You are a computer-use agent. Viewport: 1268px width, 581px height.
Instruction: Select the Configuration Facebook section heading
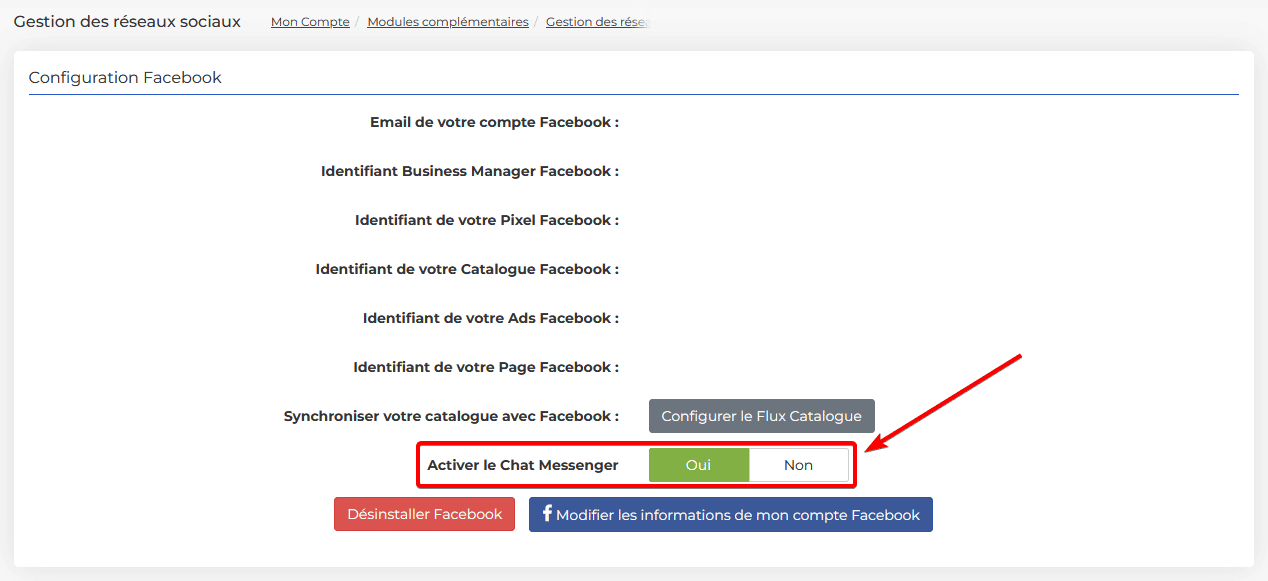coord(125,77)
